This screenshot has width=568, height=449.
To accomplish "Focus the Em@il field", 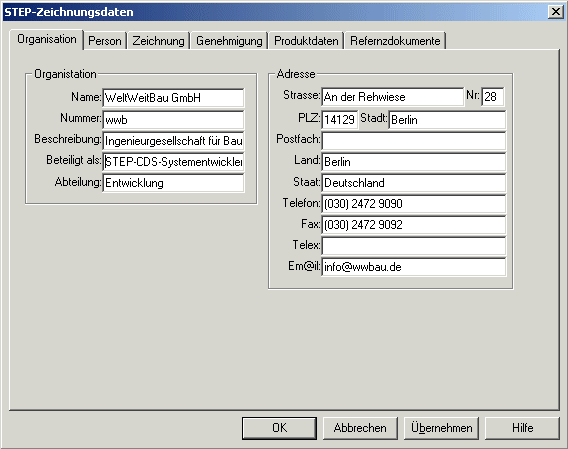I will tap(414, 267).
